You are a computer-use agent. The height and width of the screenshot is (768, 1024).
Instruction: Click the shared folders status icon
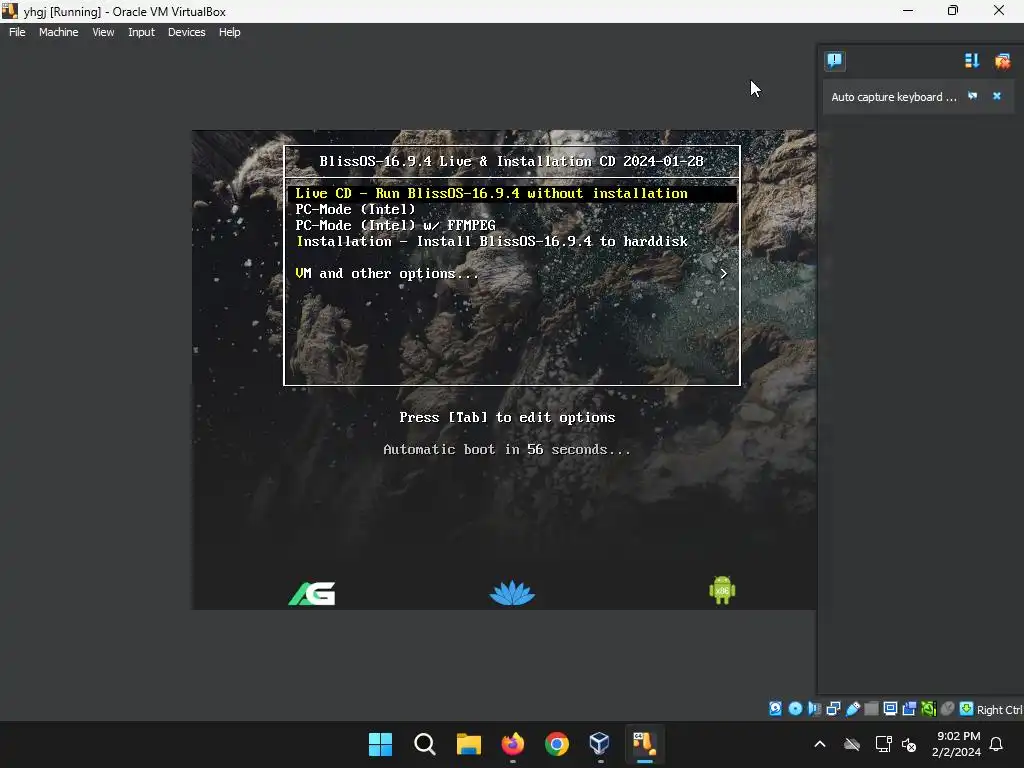871,709
